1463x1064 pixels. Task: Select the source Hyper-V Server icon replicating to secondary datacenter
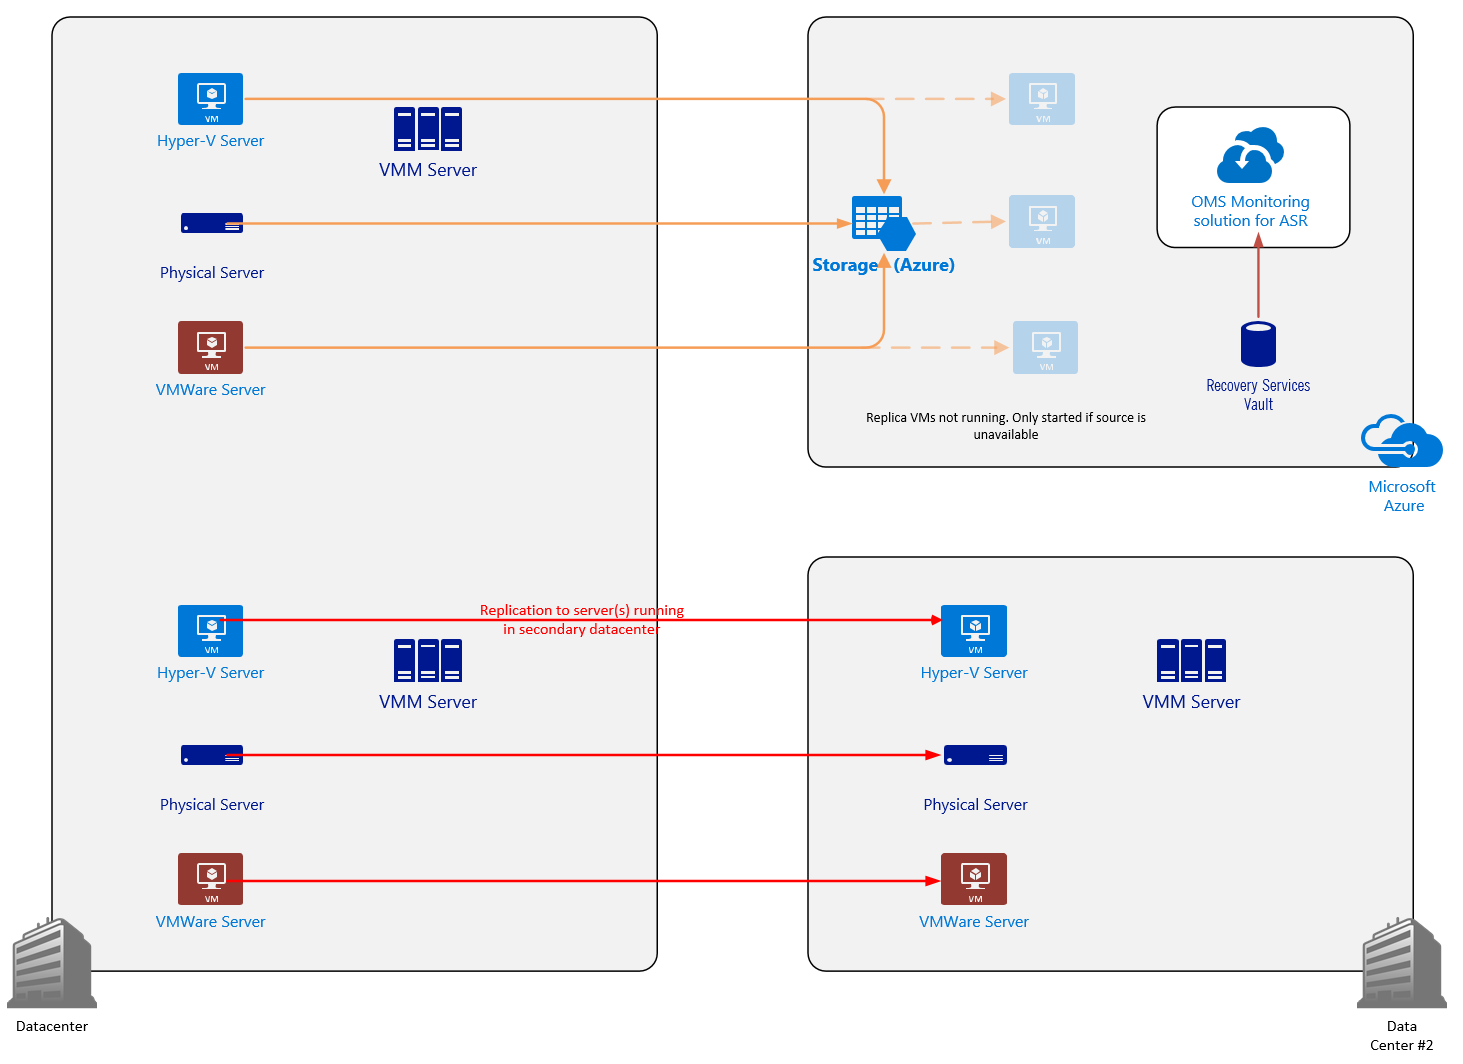[x=210, y=631]
